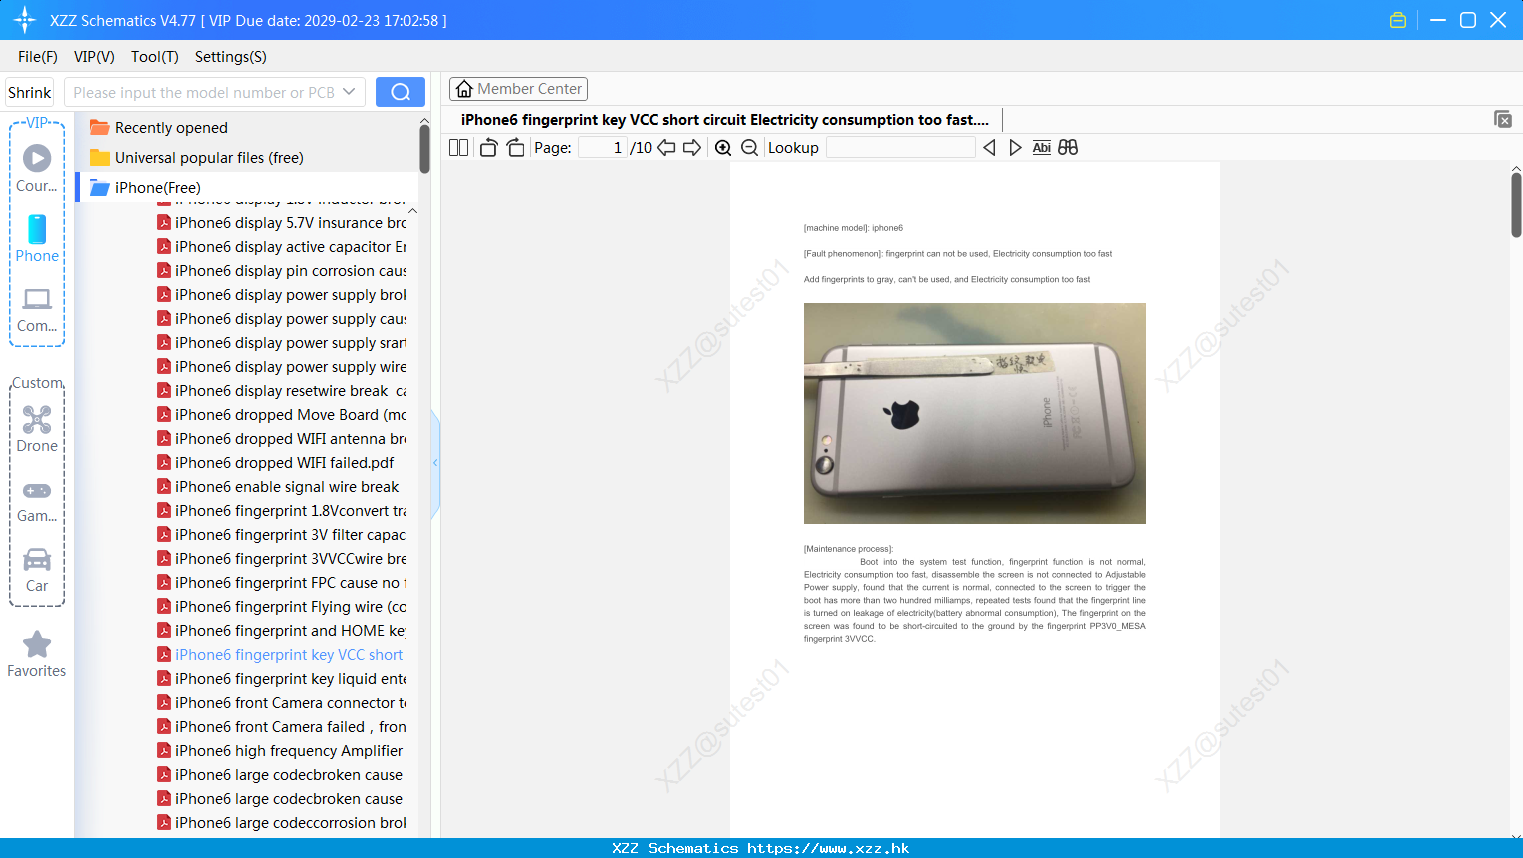1523x858 pixels.
Task: Click the Member Center home button
Action: point(518,89)
